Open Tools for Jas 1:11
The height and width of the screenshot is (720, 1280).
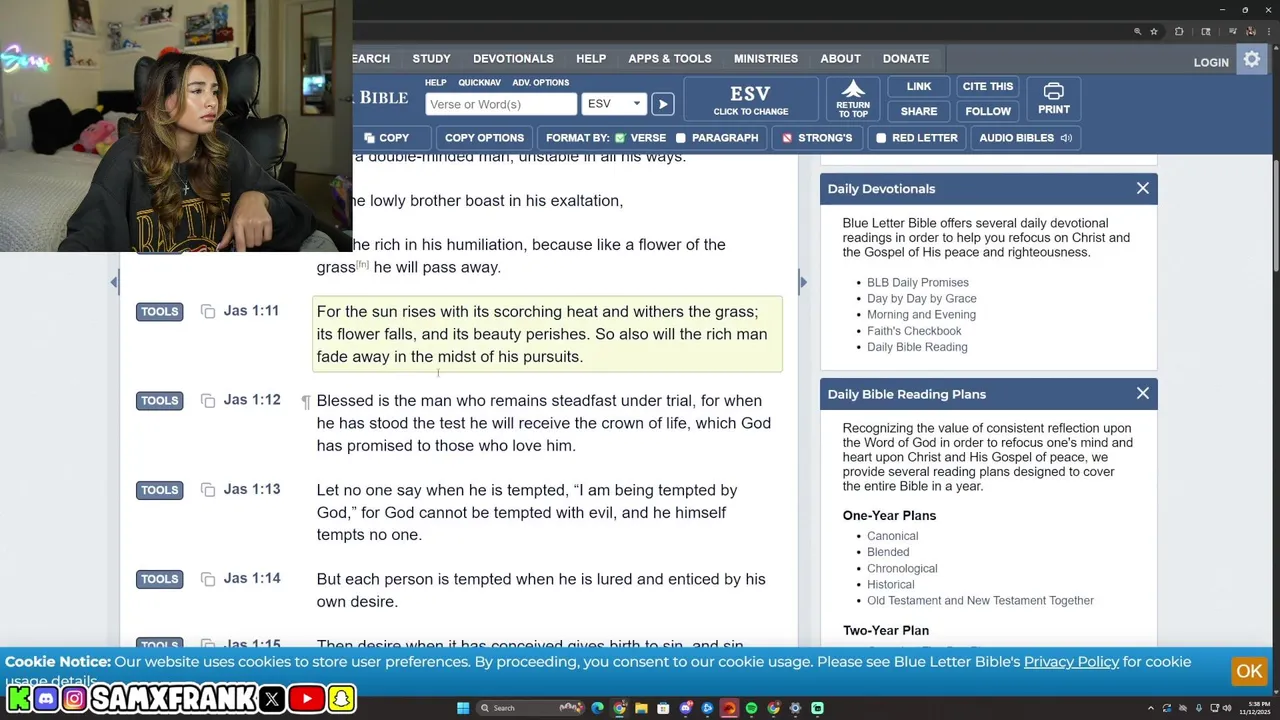coord(159,312)
